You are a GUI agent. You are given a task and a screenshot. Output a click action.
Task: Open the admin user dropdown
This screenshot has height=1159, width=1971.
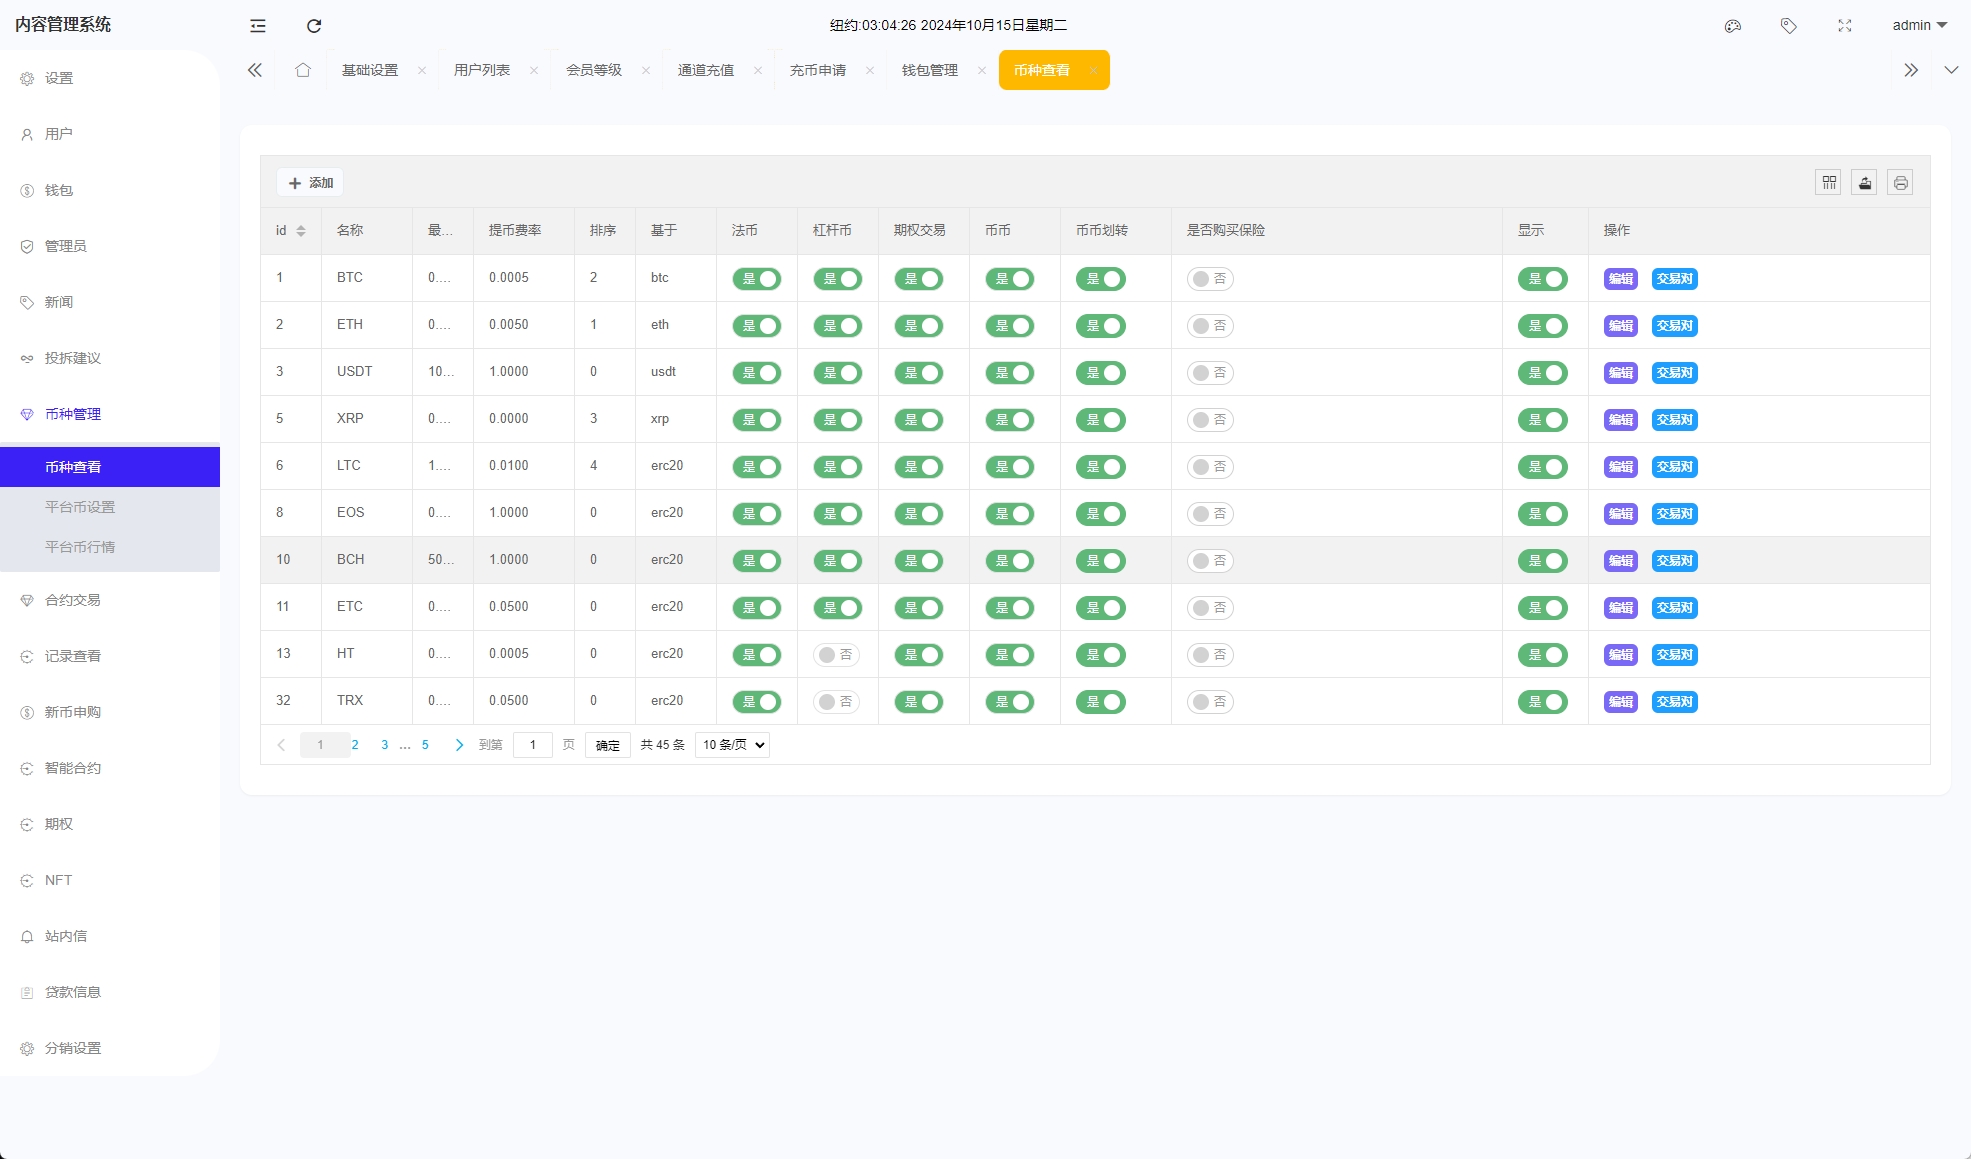[1919, 26]
